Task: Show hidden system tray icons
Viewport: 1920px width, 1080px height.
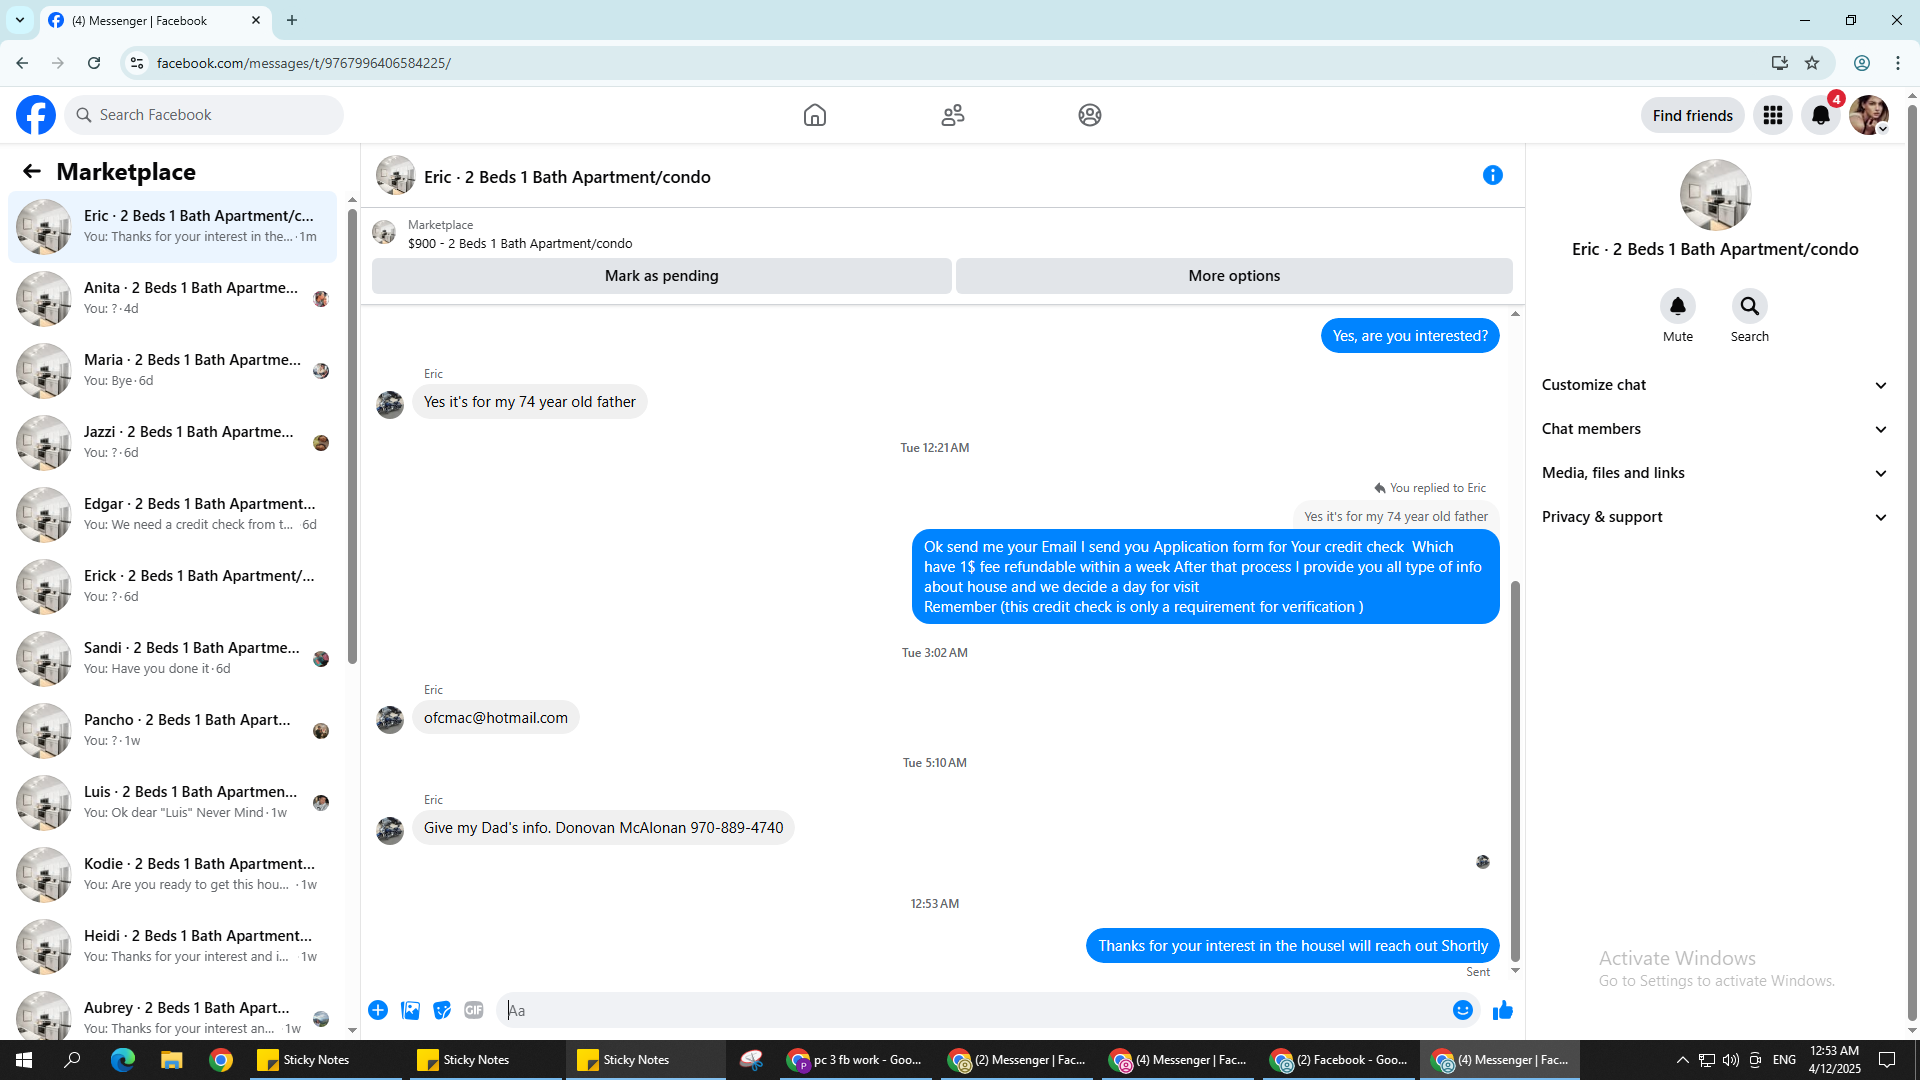Action: pyautogui.click(x=1682, y=1060)
